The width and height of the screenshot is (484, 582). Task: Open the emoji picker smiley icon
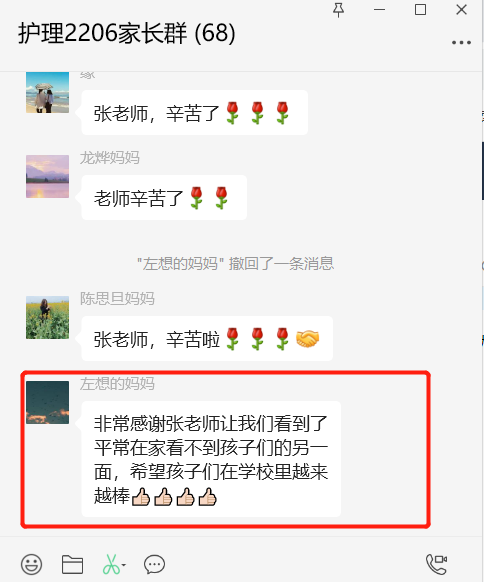tap(32, 565)
